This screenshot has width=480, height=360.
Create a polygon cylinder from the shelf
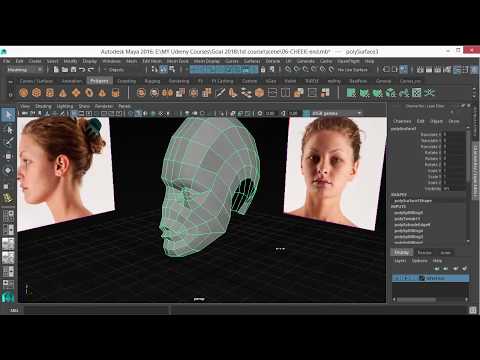click(x=50, y=92)
